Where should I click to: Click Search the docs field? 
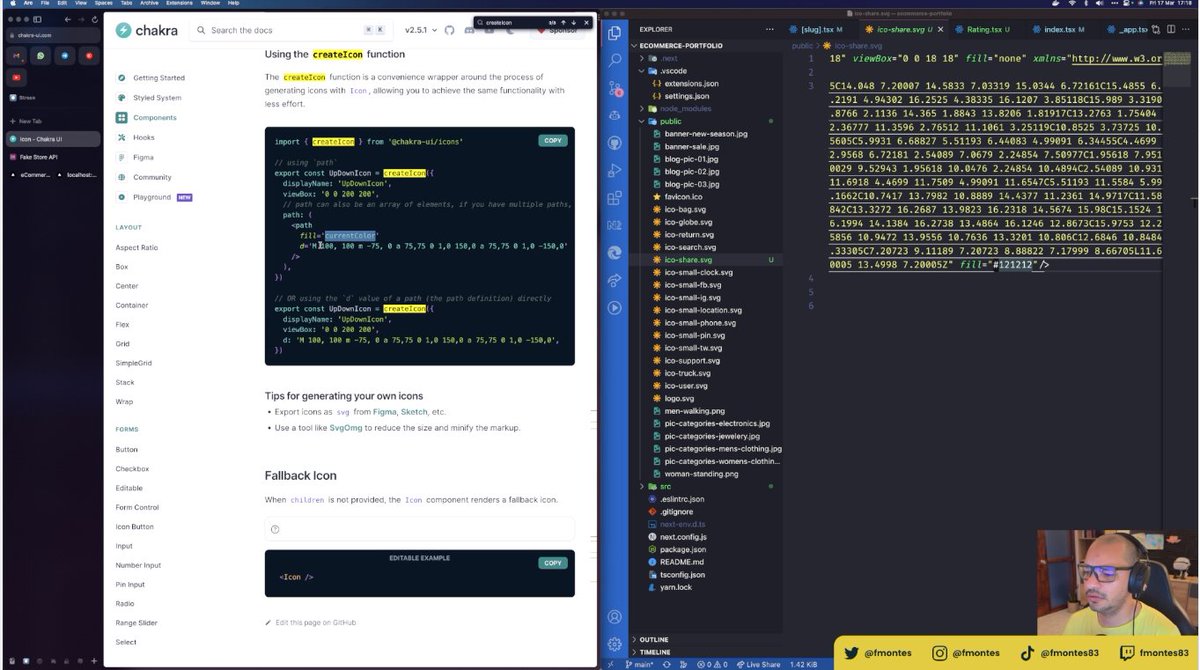(x=291, y=30)
